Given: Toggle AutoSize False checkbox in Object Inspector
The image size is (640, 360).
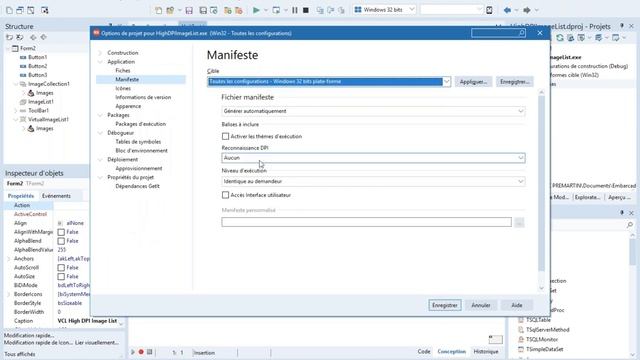Looking at the screenshot, I should (x=61, y=276).
